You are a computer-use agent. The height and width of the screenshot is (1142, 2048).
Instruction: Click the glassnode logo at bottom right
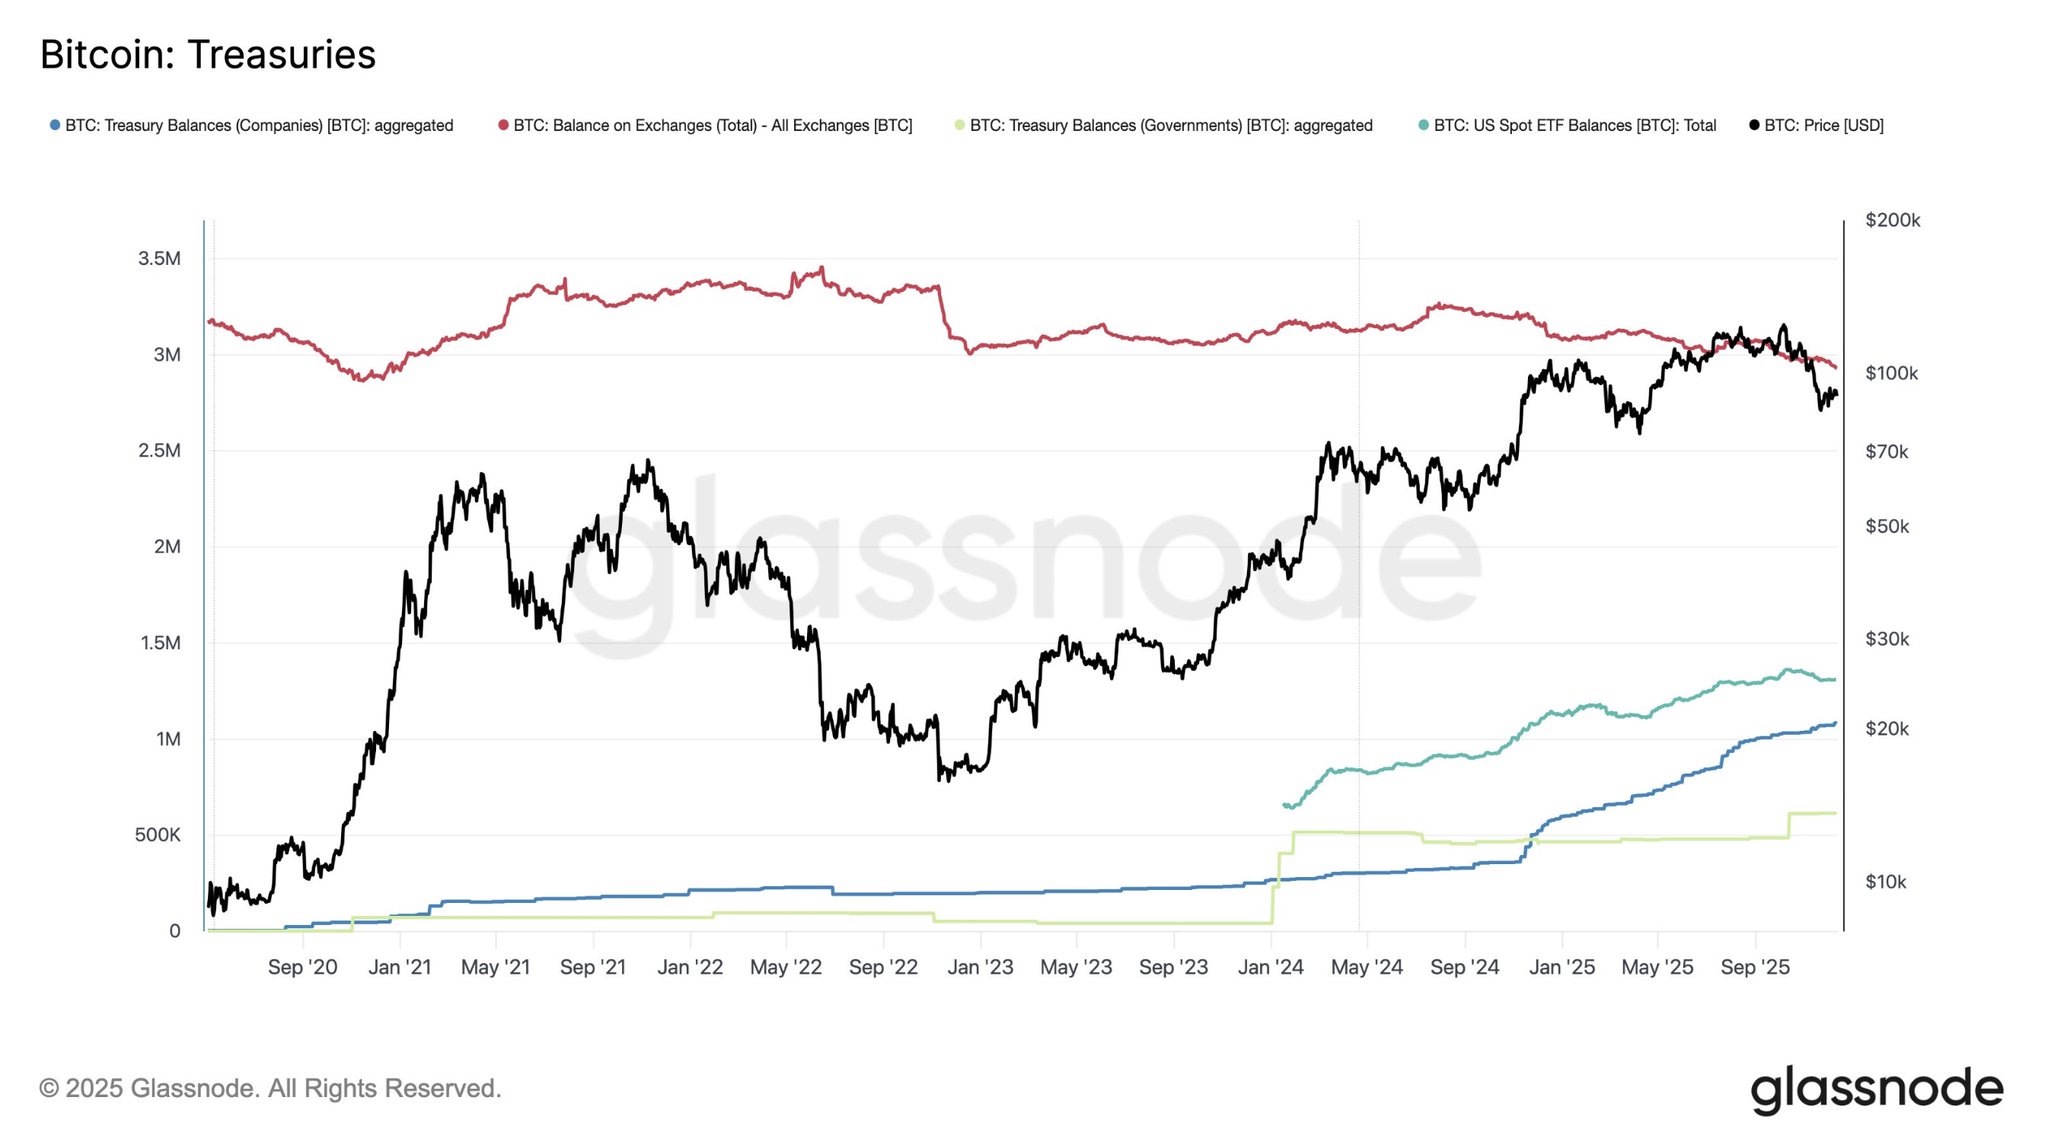(1876, 1089)
